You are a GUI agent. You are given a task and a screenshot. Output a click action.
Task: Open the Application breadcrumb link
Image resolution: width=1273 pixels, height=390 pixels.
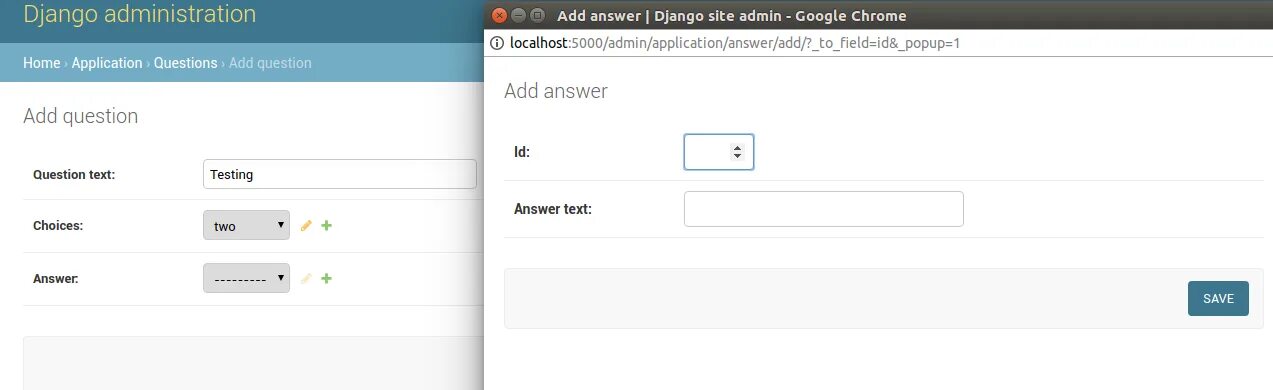click(107, 63)
